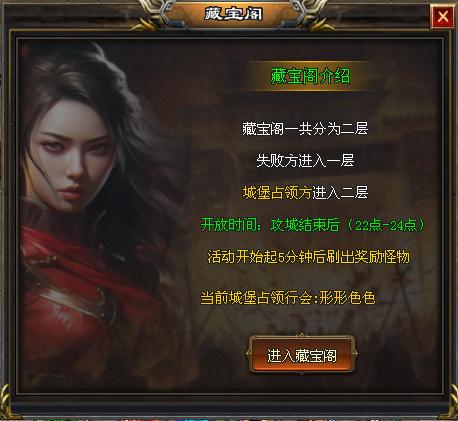Click the 当前城堡占领行会 label

click(x=256, y=298)
